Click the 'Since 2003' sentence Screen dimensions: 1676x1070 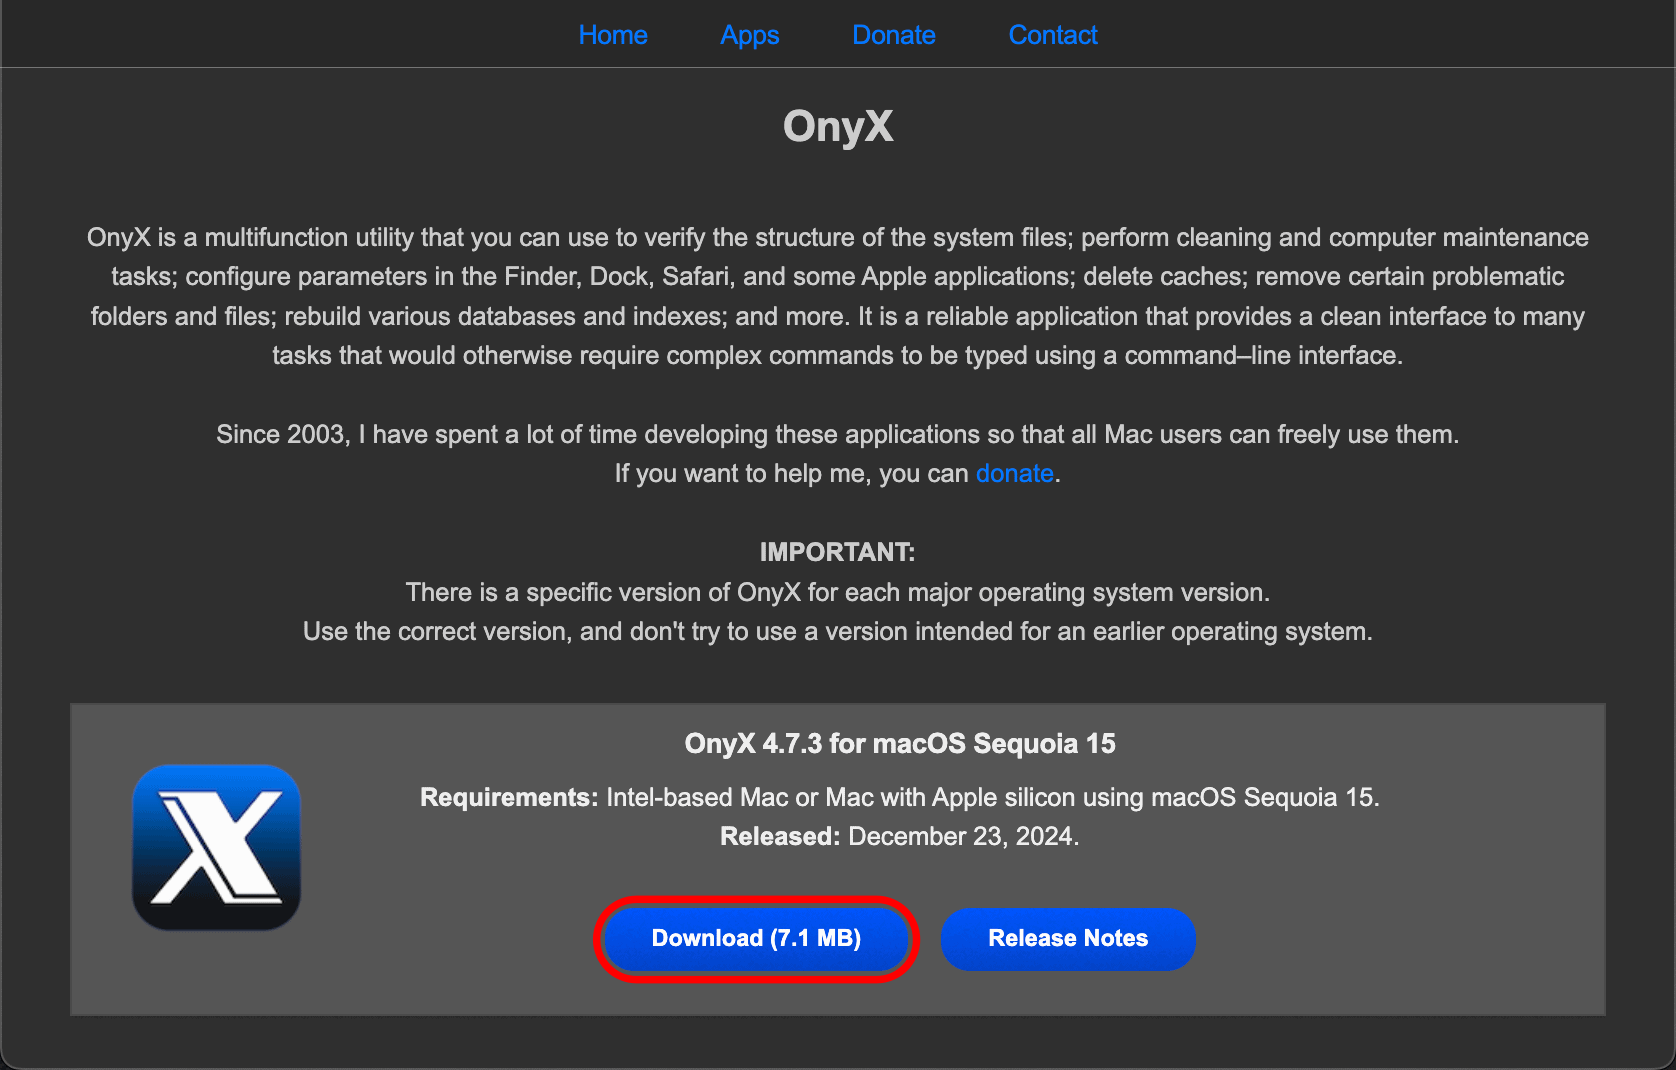pos(837,434)
